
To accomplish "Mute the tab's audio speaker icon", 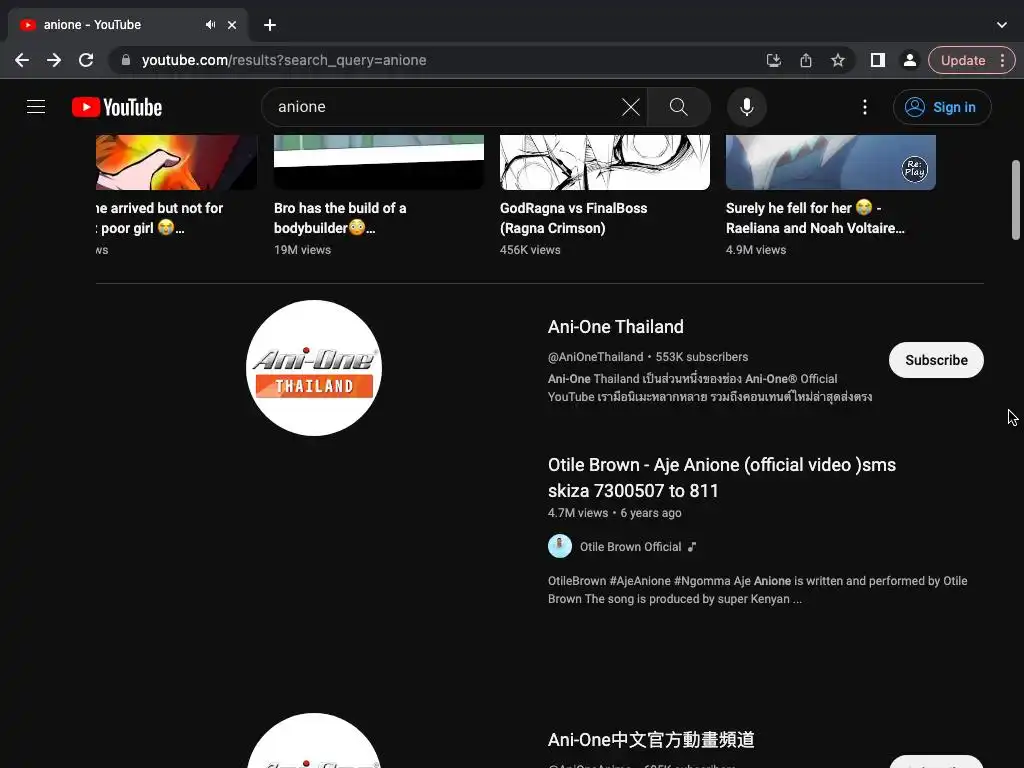I will 210,25.
